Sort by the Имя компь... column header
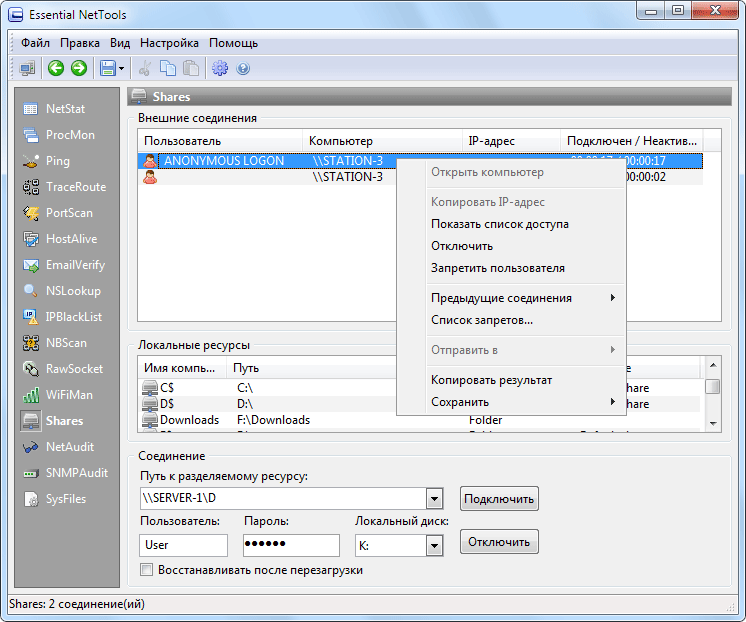Screen dimensions: 746x622 tap(183, 368)
